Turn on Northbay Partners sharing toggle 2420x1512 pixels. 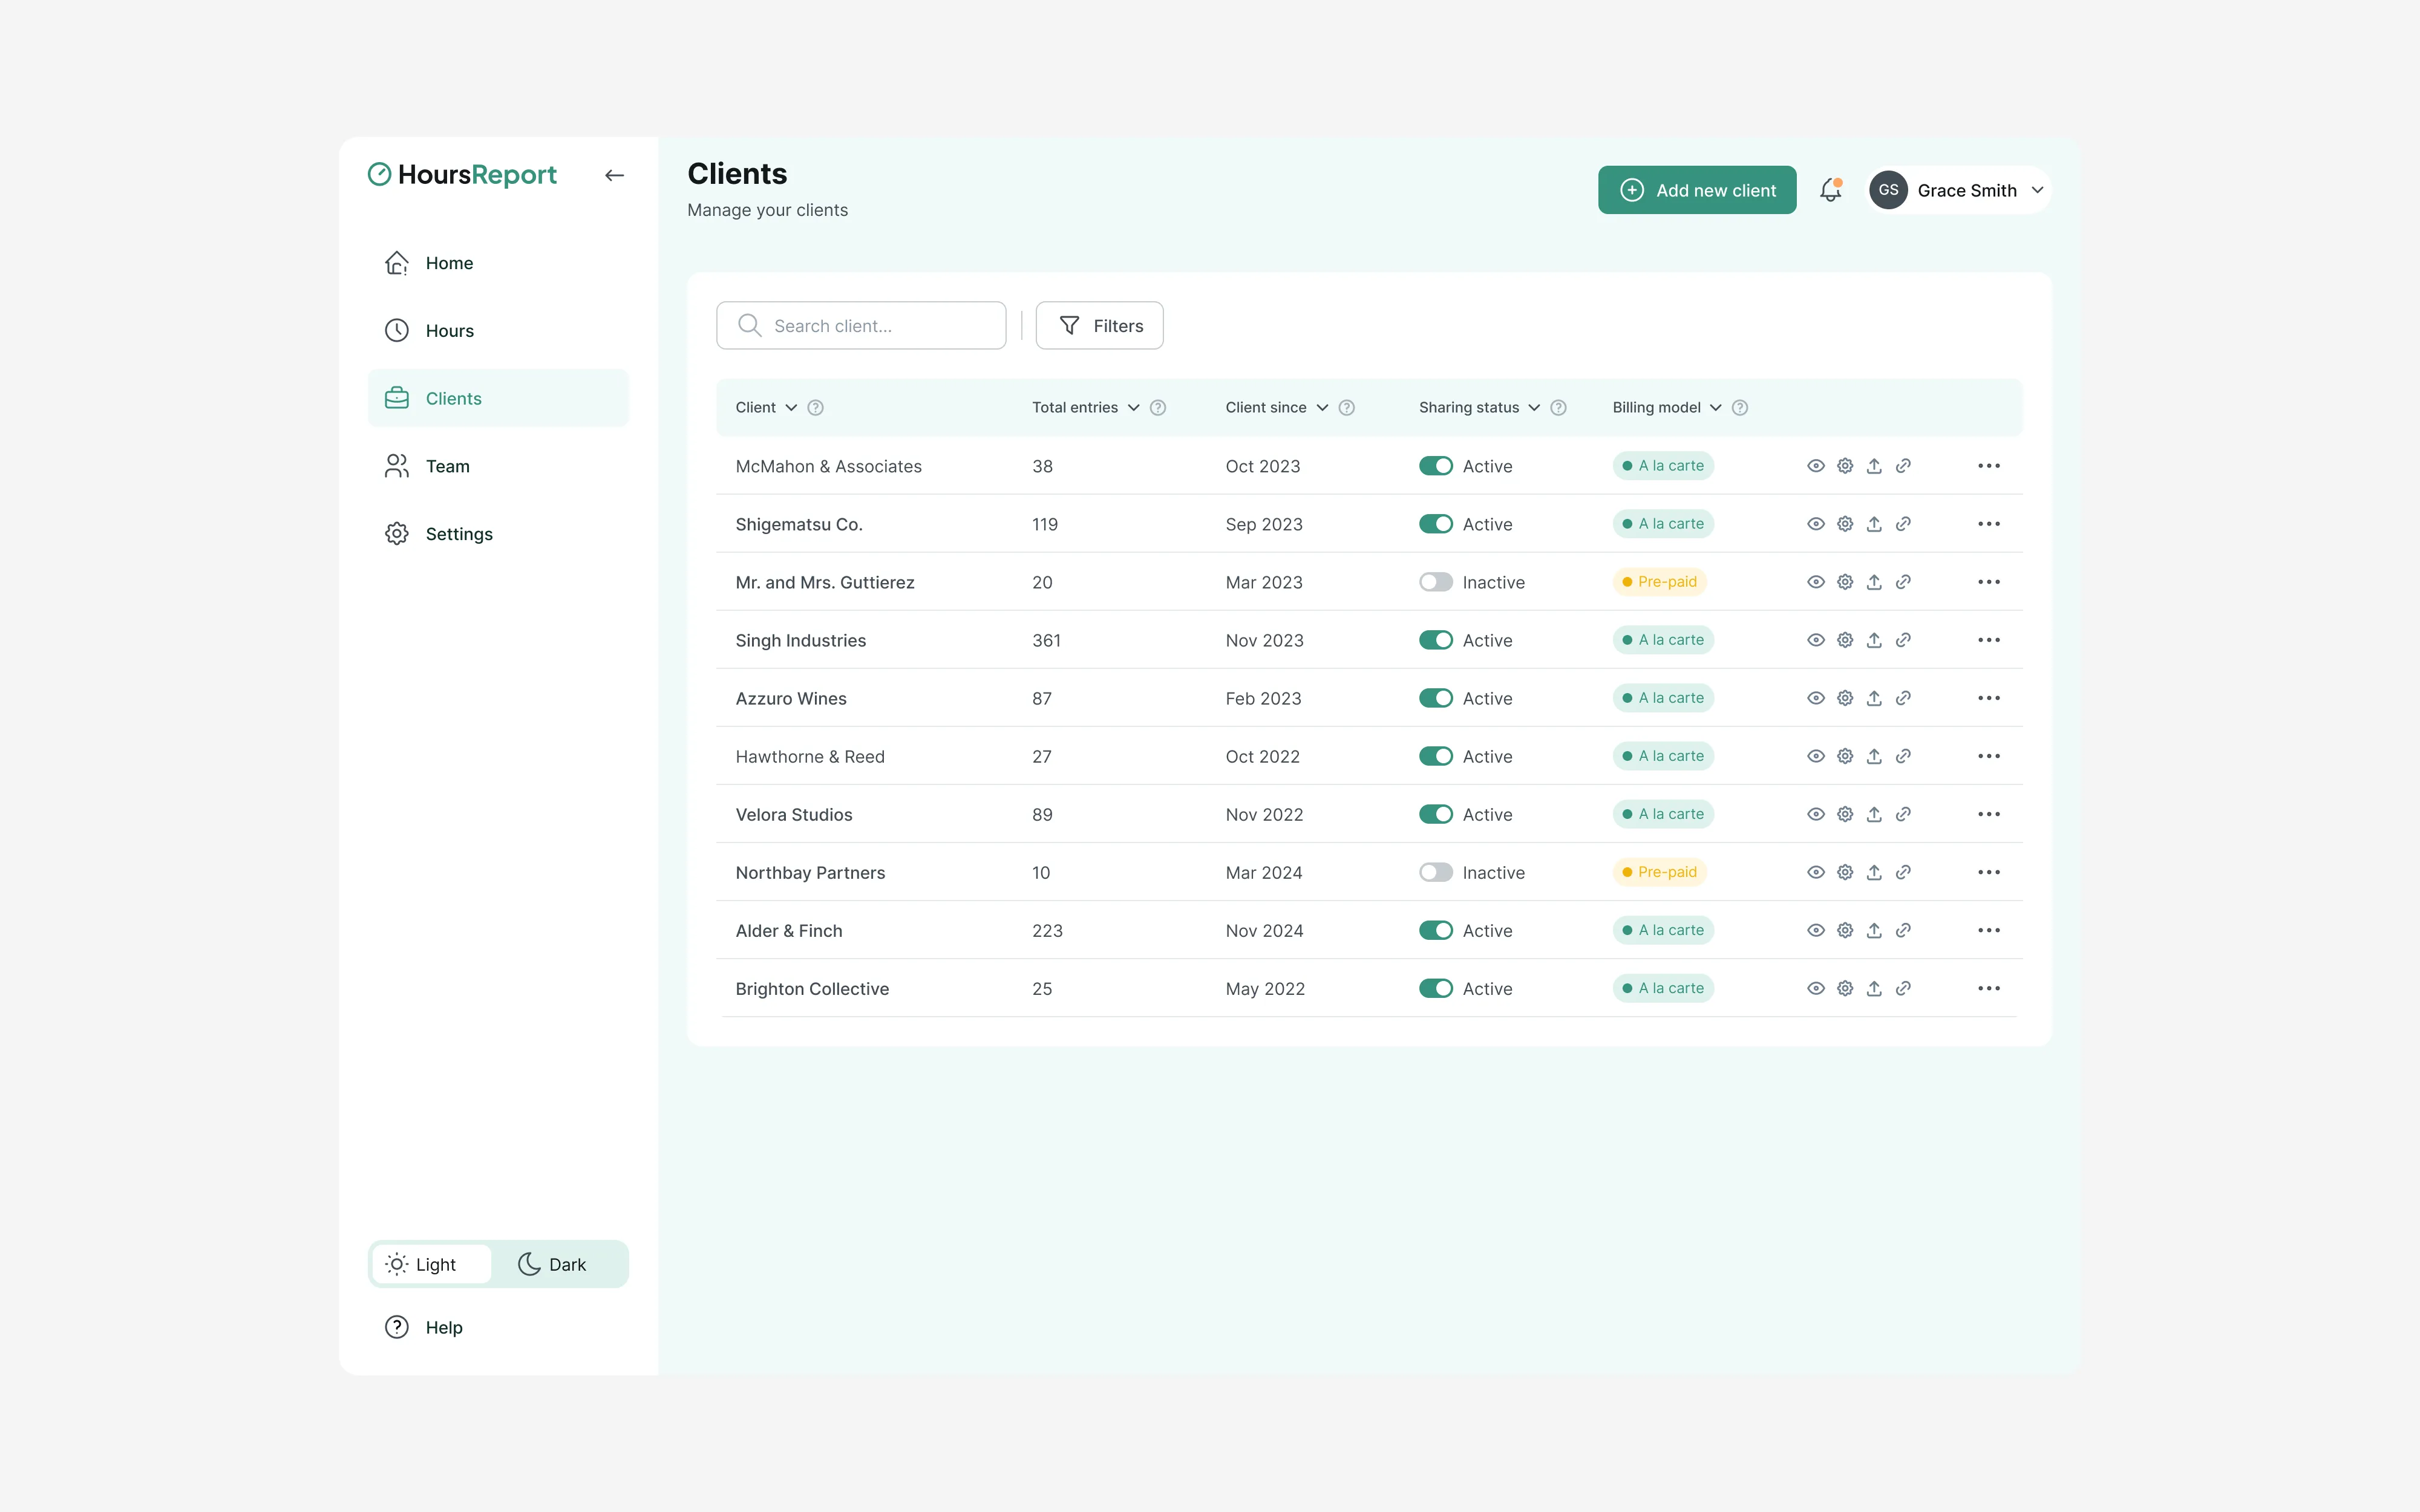[x=1436, y=872]
